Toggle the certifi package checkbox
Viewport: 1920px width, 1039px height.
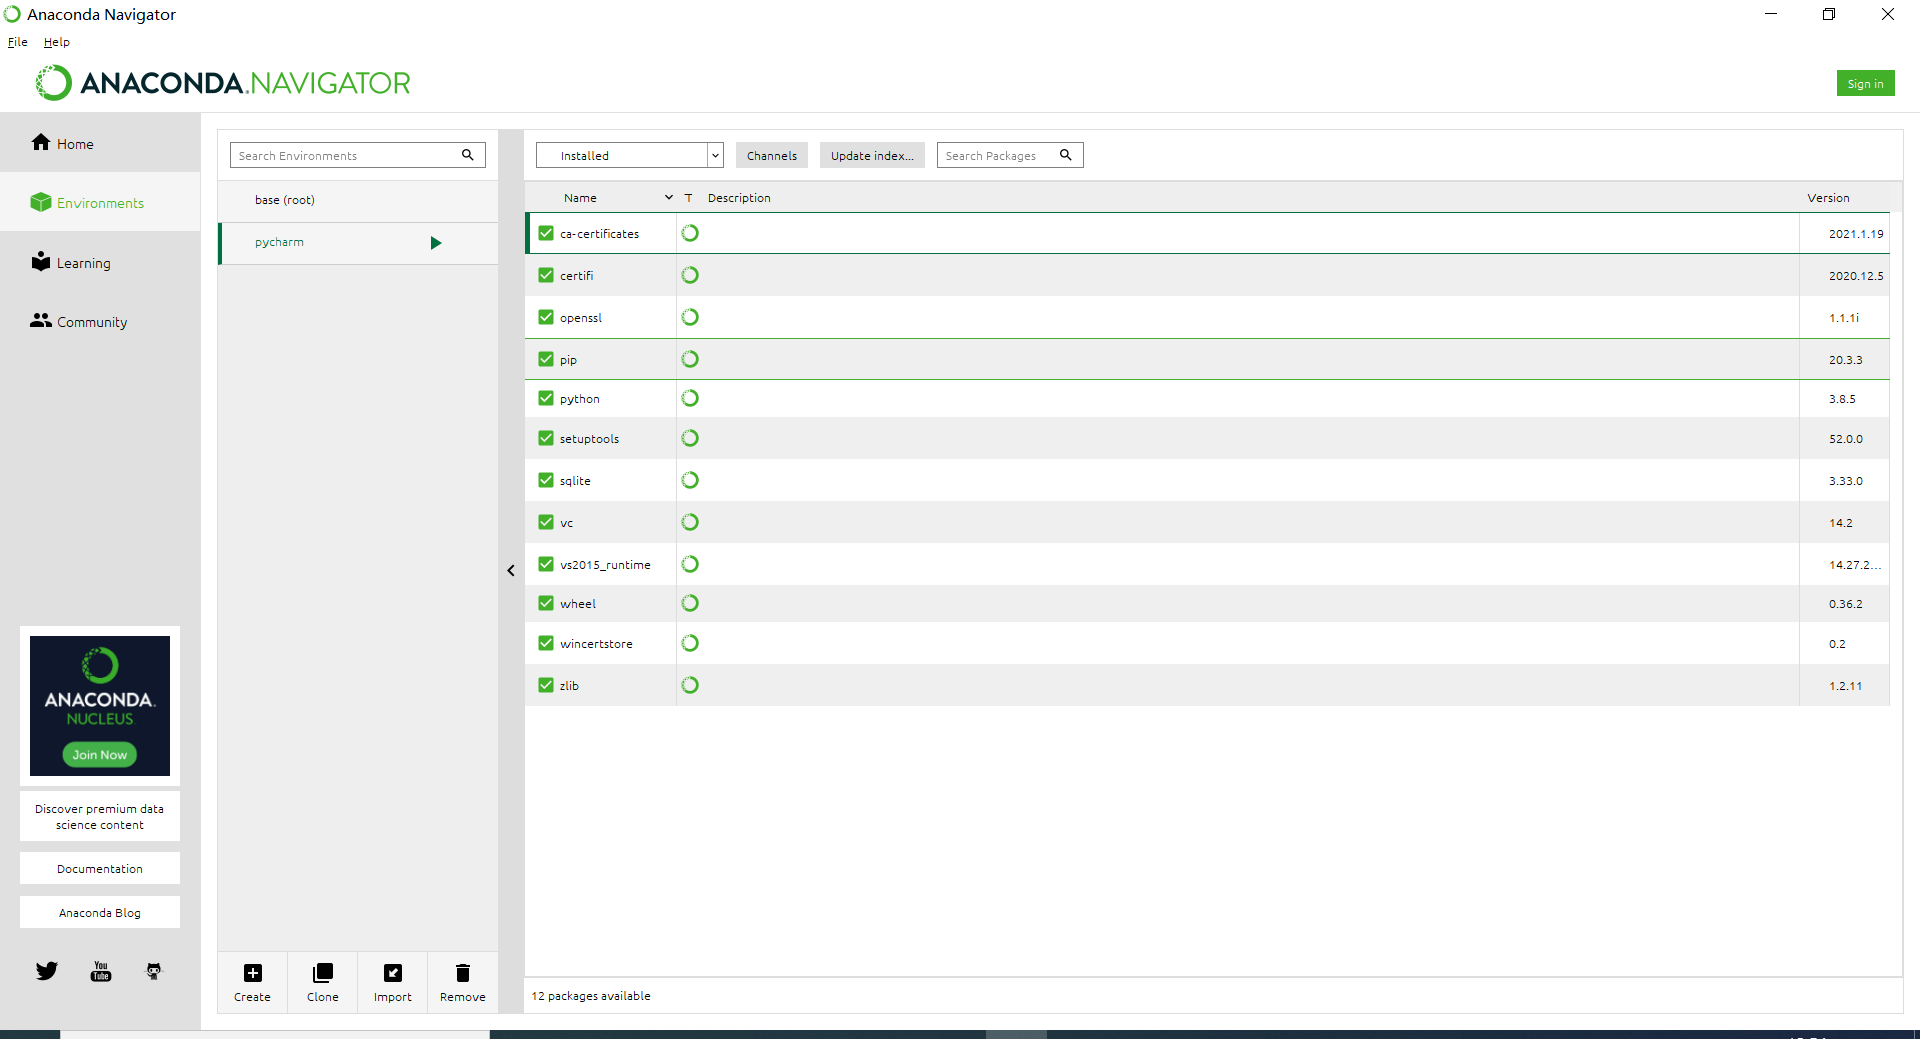pyautogui.click(x=546, y=275)
